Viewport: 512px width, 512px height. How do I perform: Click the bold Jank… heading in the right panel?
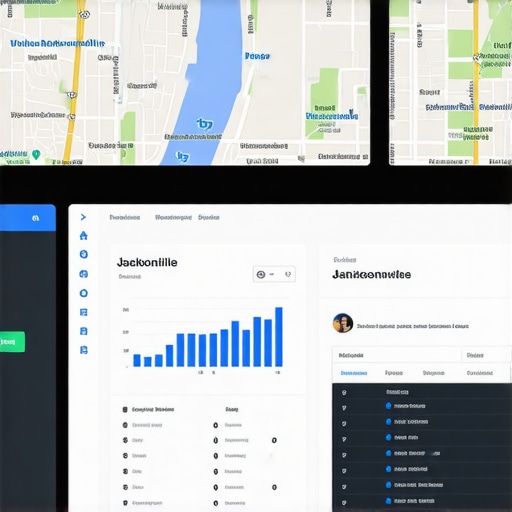(371, 275)
